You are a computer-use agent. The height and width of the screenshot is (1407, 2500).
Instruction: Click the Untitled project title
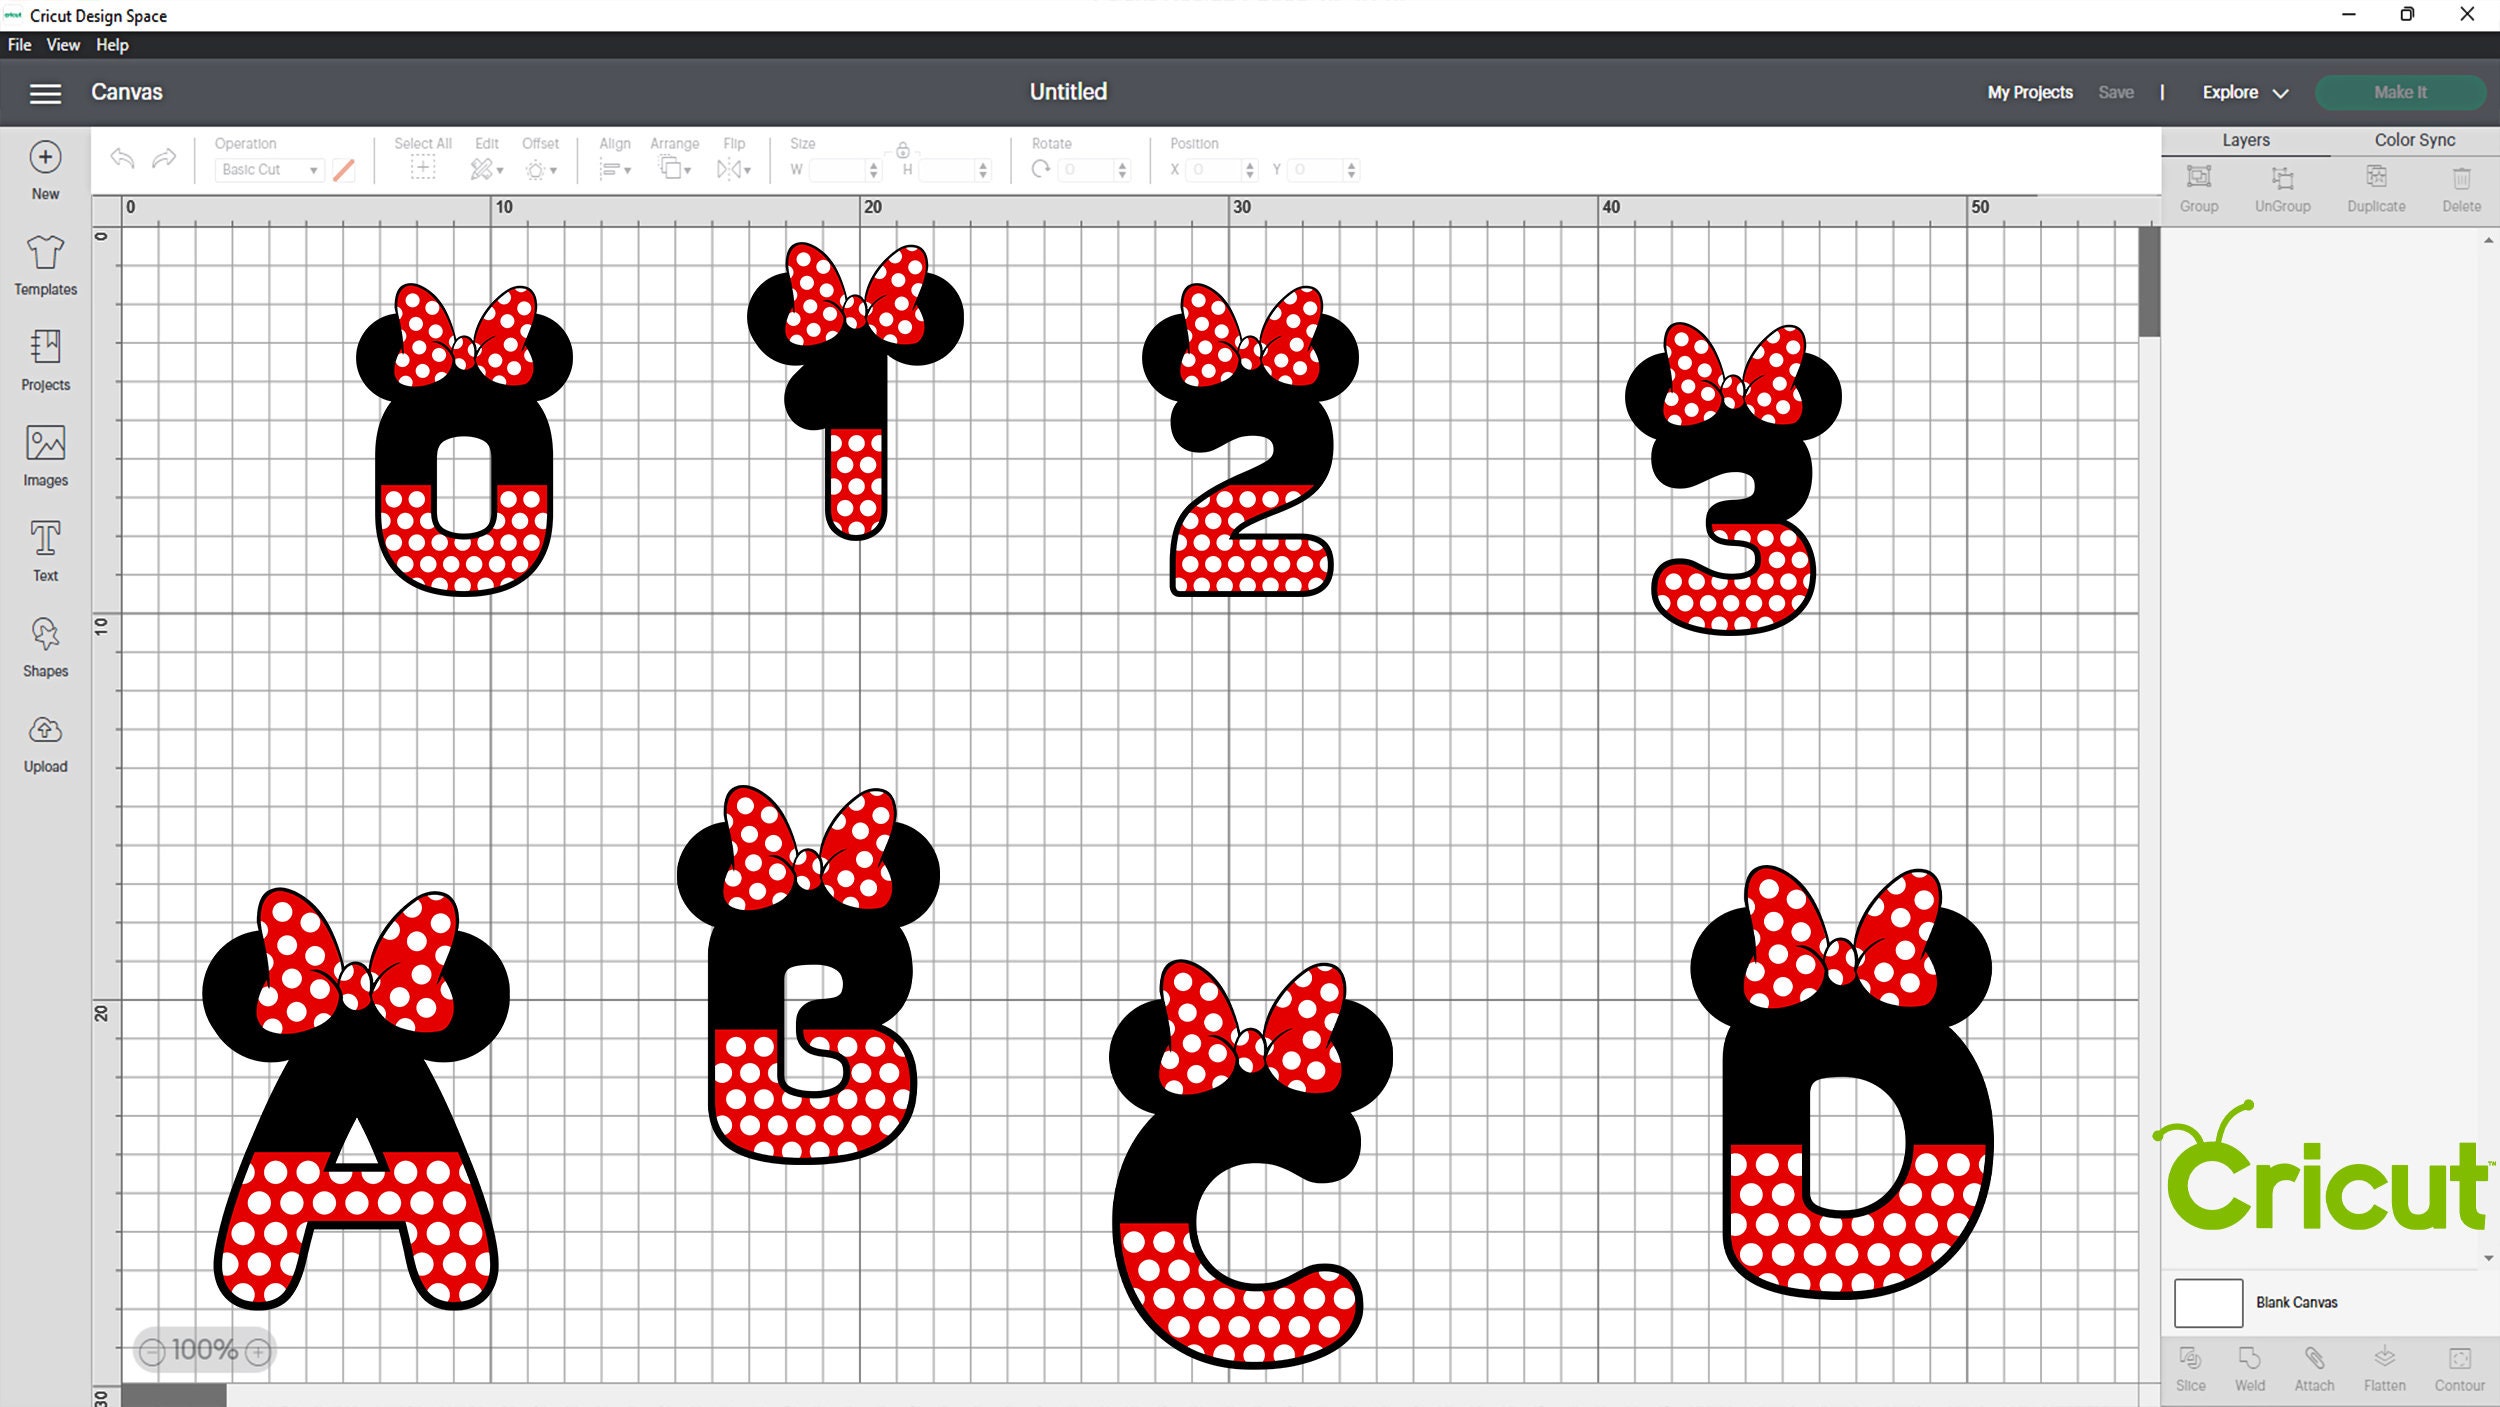[1068, 92]
